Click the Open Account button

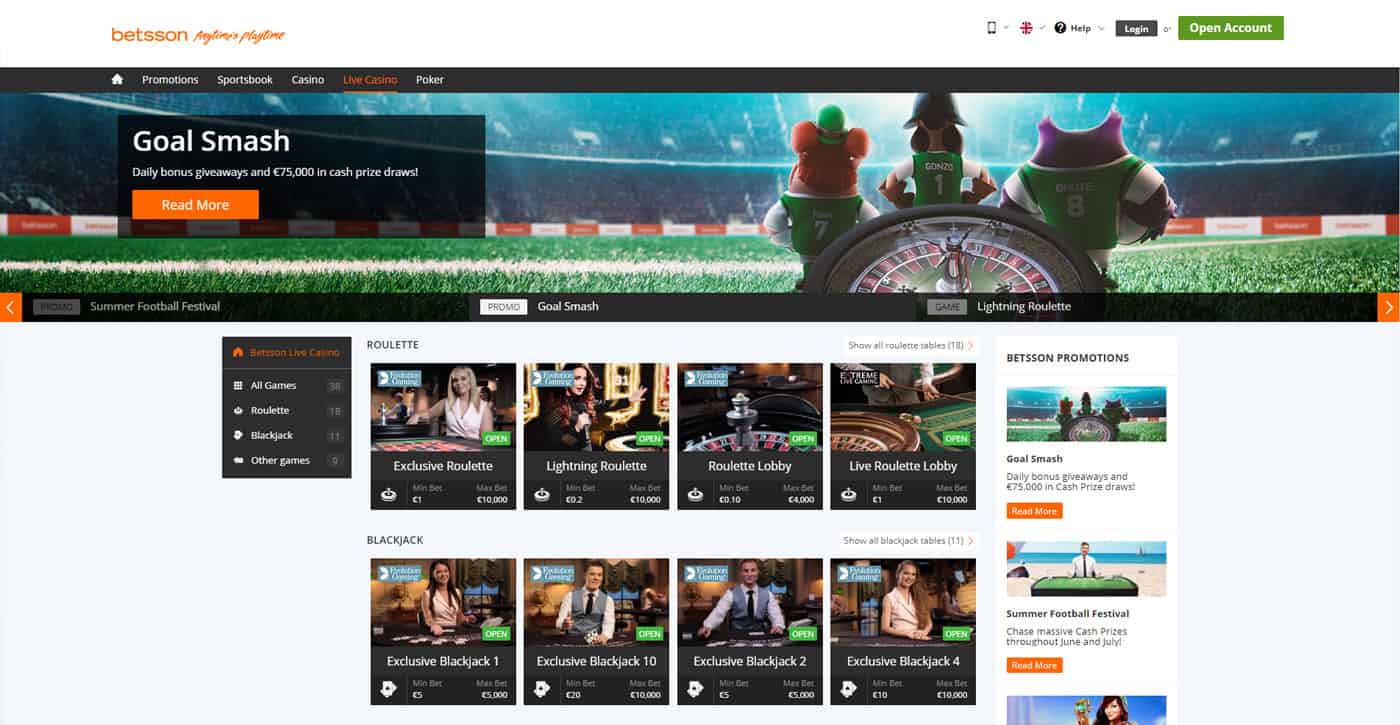pos(1230,28)
